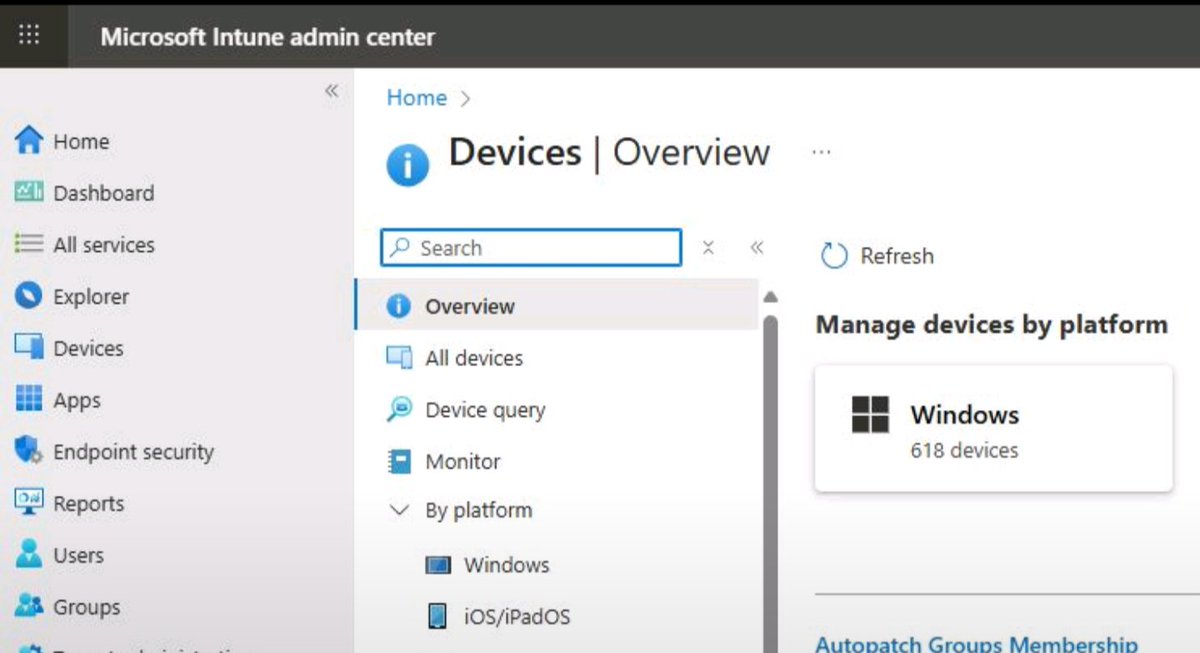This screenshot has height=653, width=1200.
Task: Open the Windows 618 devices card
Action: pos(993,428)
